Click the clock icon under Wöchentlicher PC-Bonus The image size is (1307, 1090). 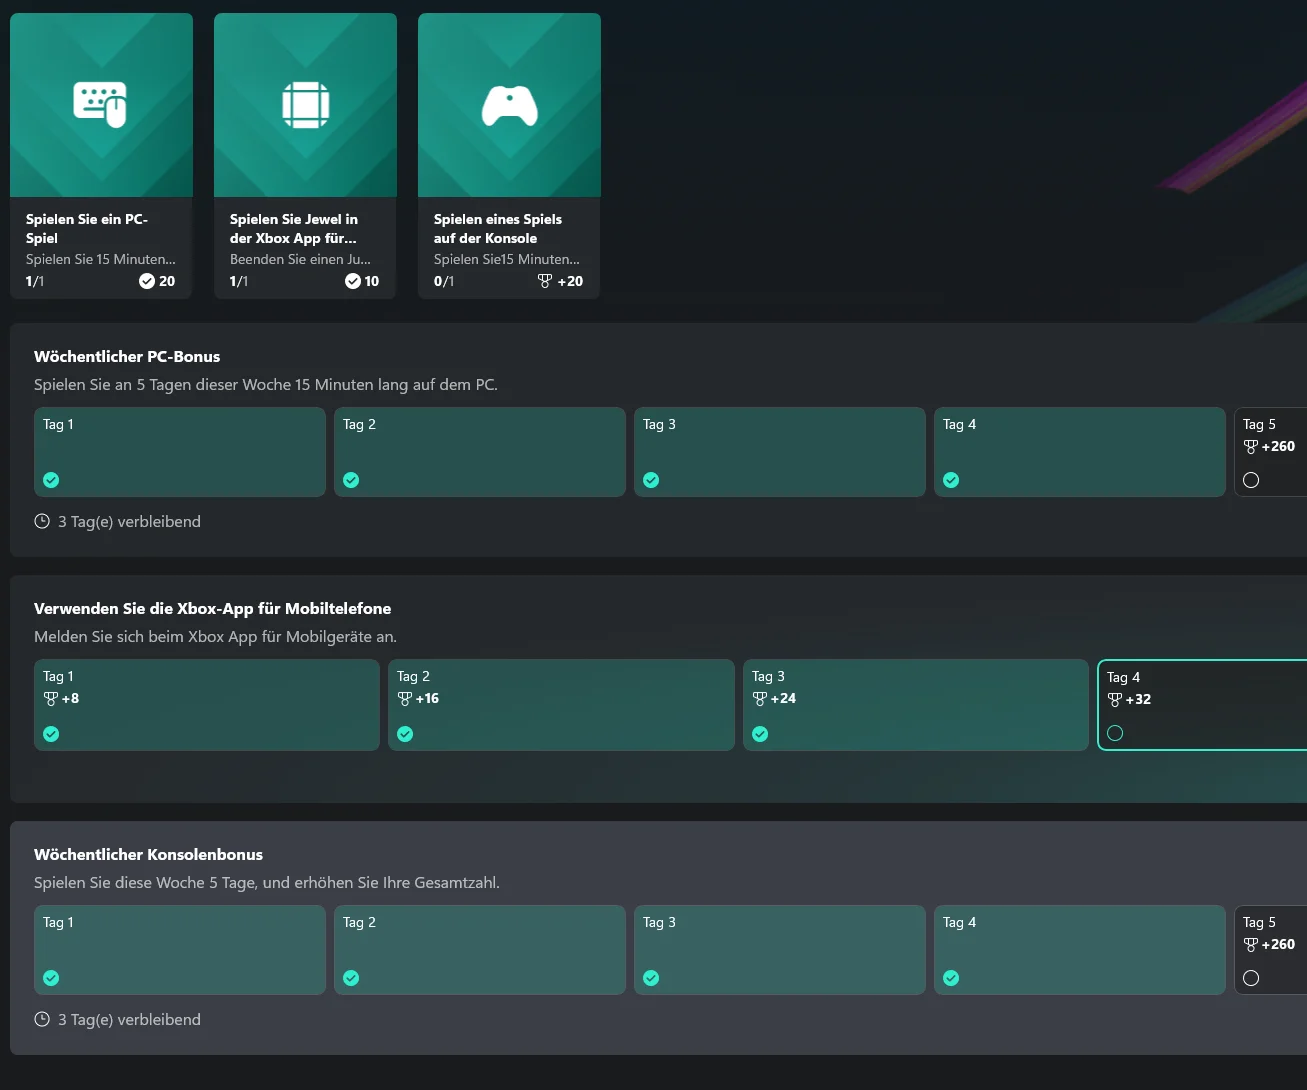pyautogui.click(x=42, y=521)
